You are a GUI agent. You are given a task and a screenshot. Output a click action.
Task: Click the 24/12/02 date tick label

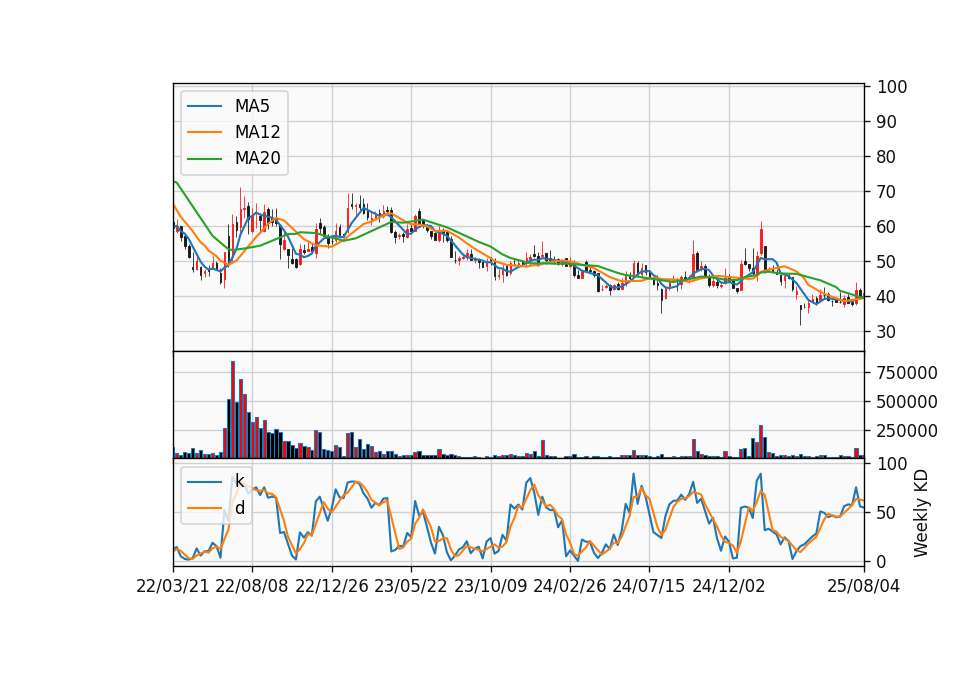(729, 587)
